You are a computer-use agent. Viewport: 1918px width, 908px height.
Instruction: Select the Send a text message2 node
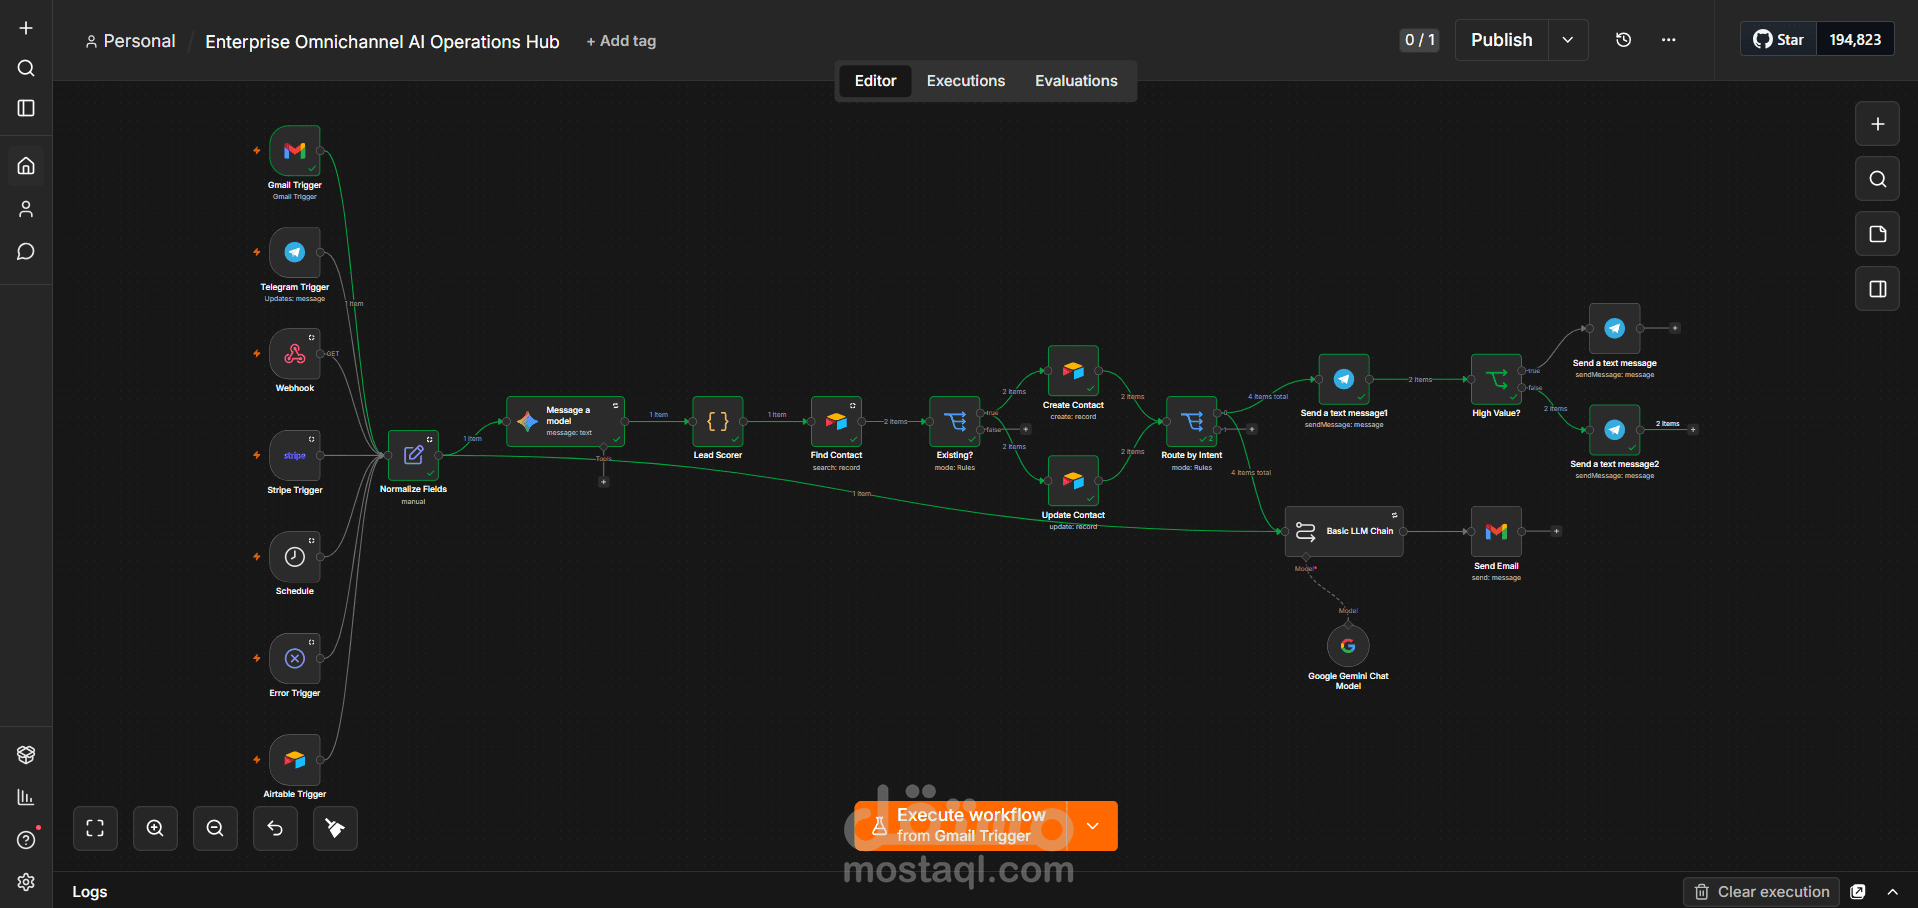coord(1614,430)
